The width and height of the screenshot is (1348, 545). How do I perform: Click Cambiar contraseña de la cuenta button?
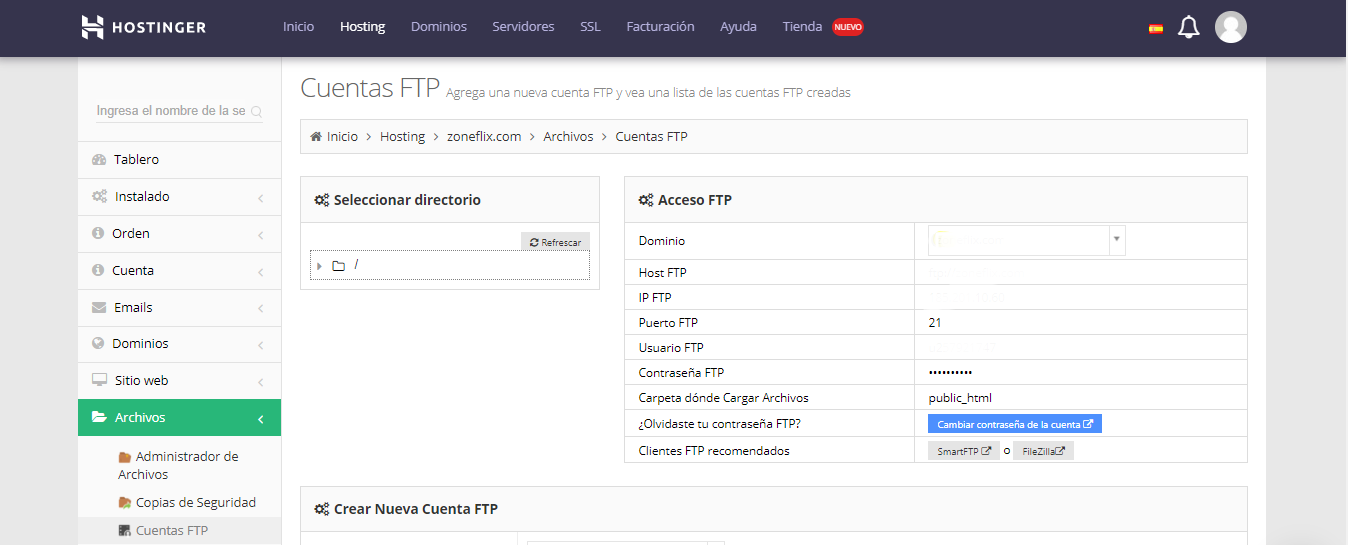tap(1014, 424)
